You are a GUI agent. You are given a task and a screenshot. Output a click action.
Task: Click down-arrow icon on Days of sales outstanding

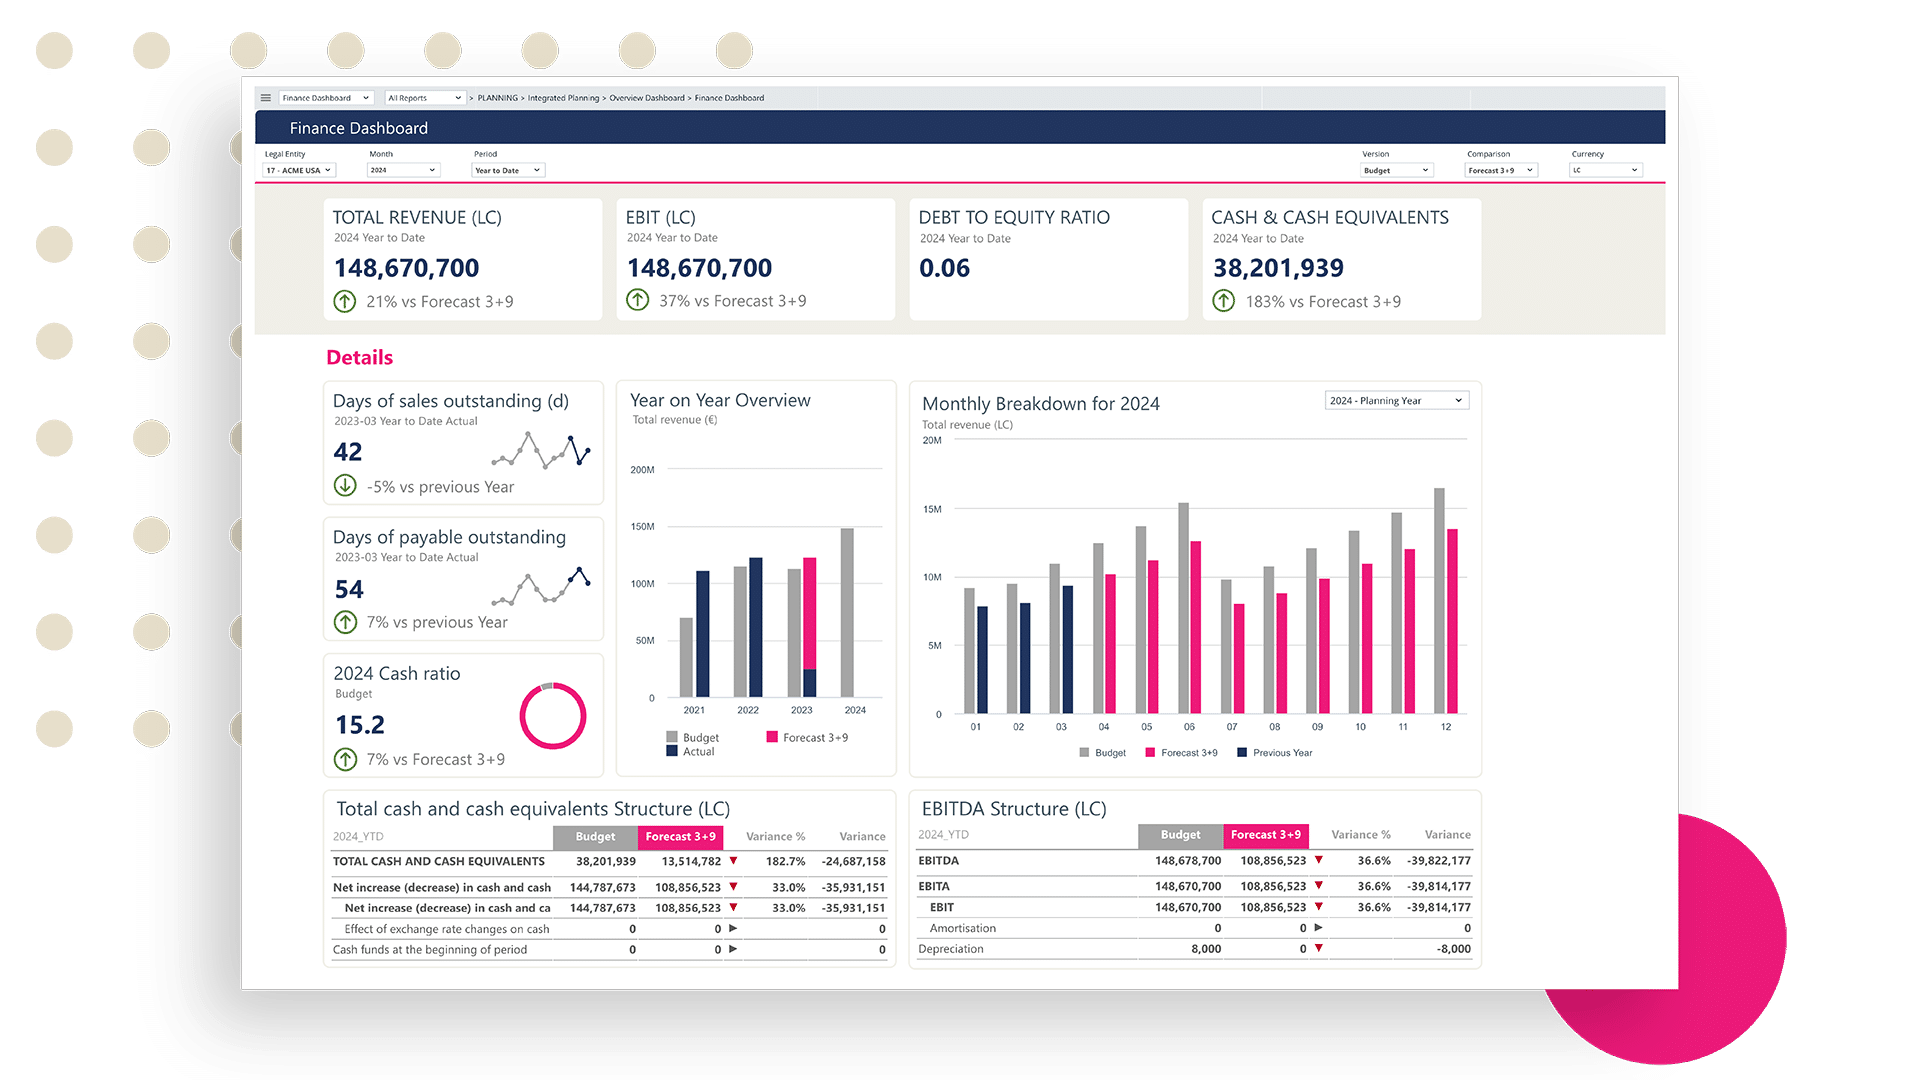(x=345, y=486)
